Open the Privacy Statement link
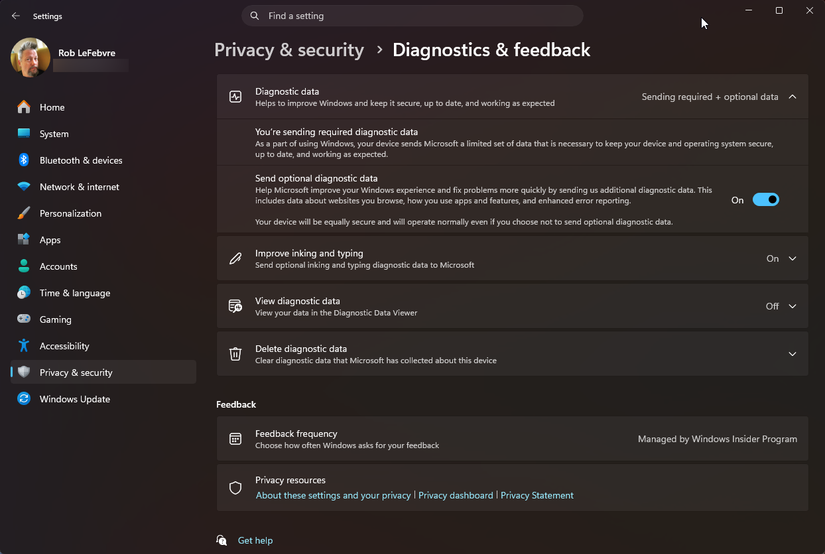The width and height of the screenshot is (825, 554). [x=537, y=495]
